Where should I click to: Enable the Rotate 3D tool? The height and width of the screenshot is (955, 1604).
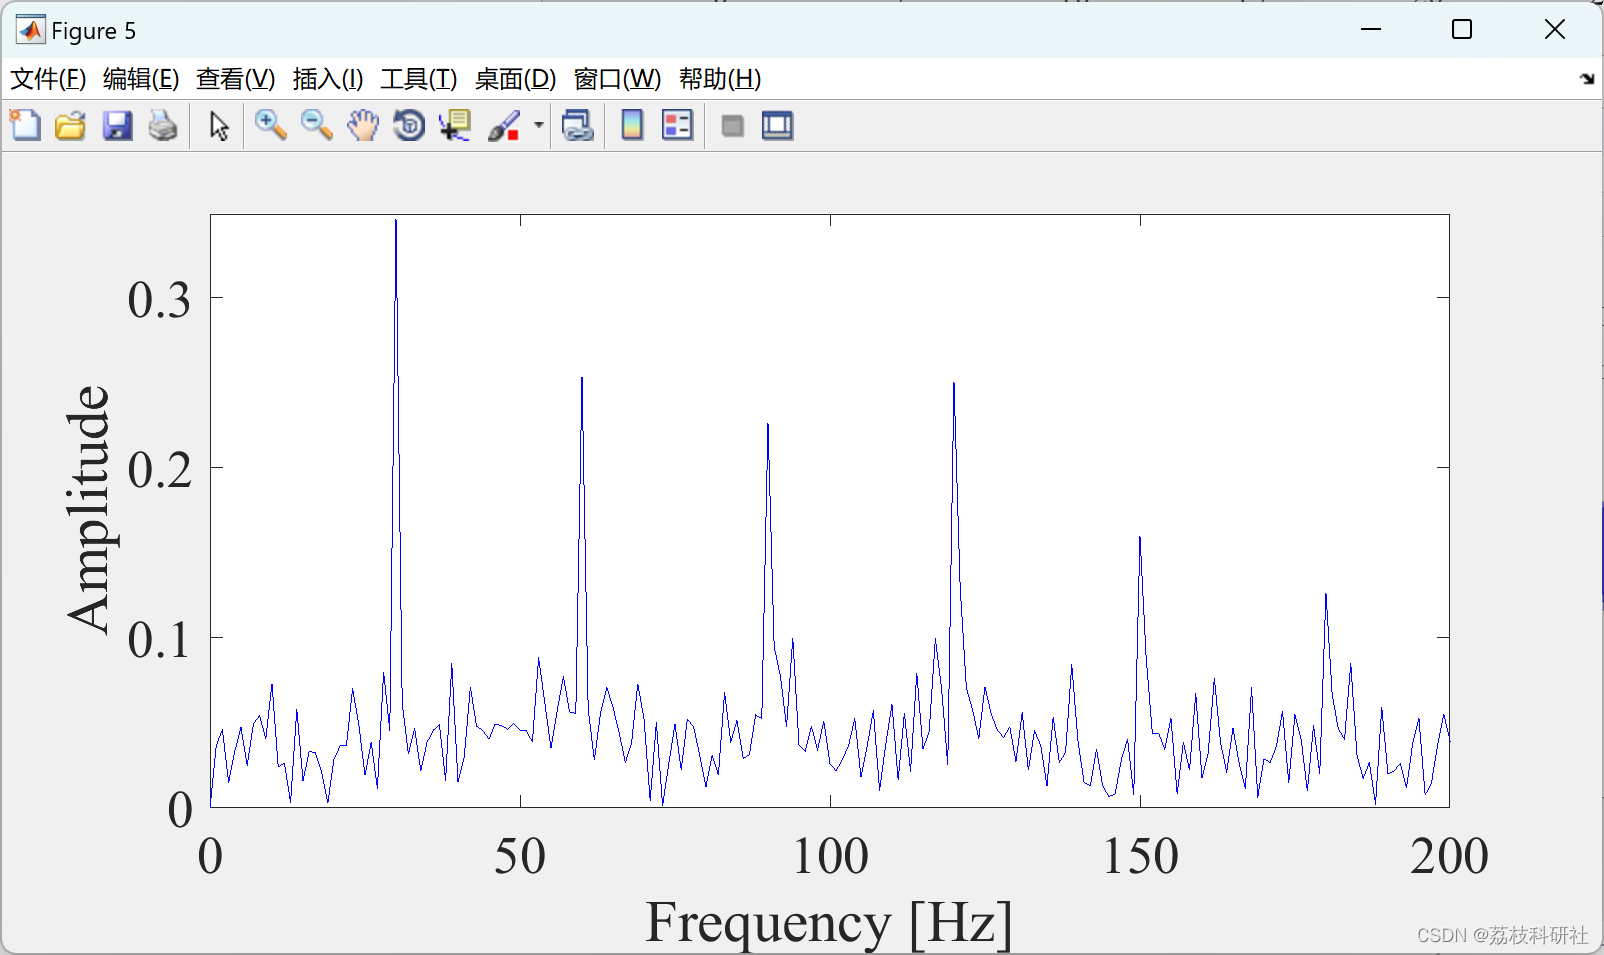pyautogui.click(x=409, y=126)
